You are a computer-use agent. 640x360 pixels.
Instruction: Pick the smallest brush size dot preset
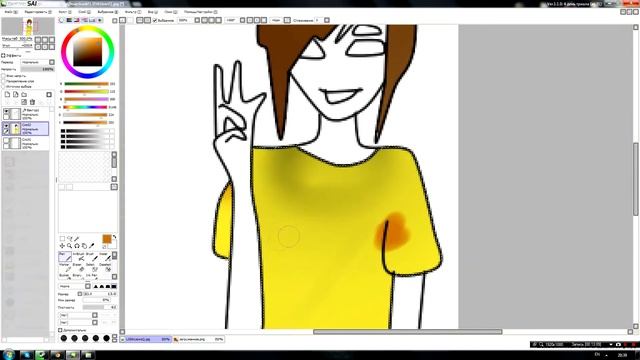(x=64, y=338)
